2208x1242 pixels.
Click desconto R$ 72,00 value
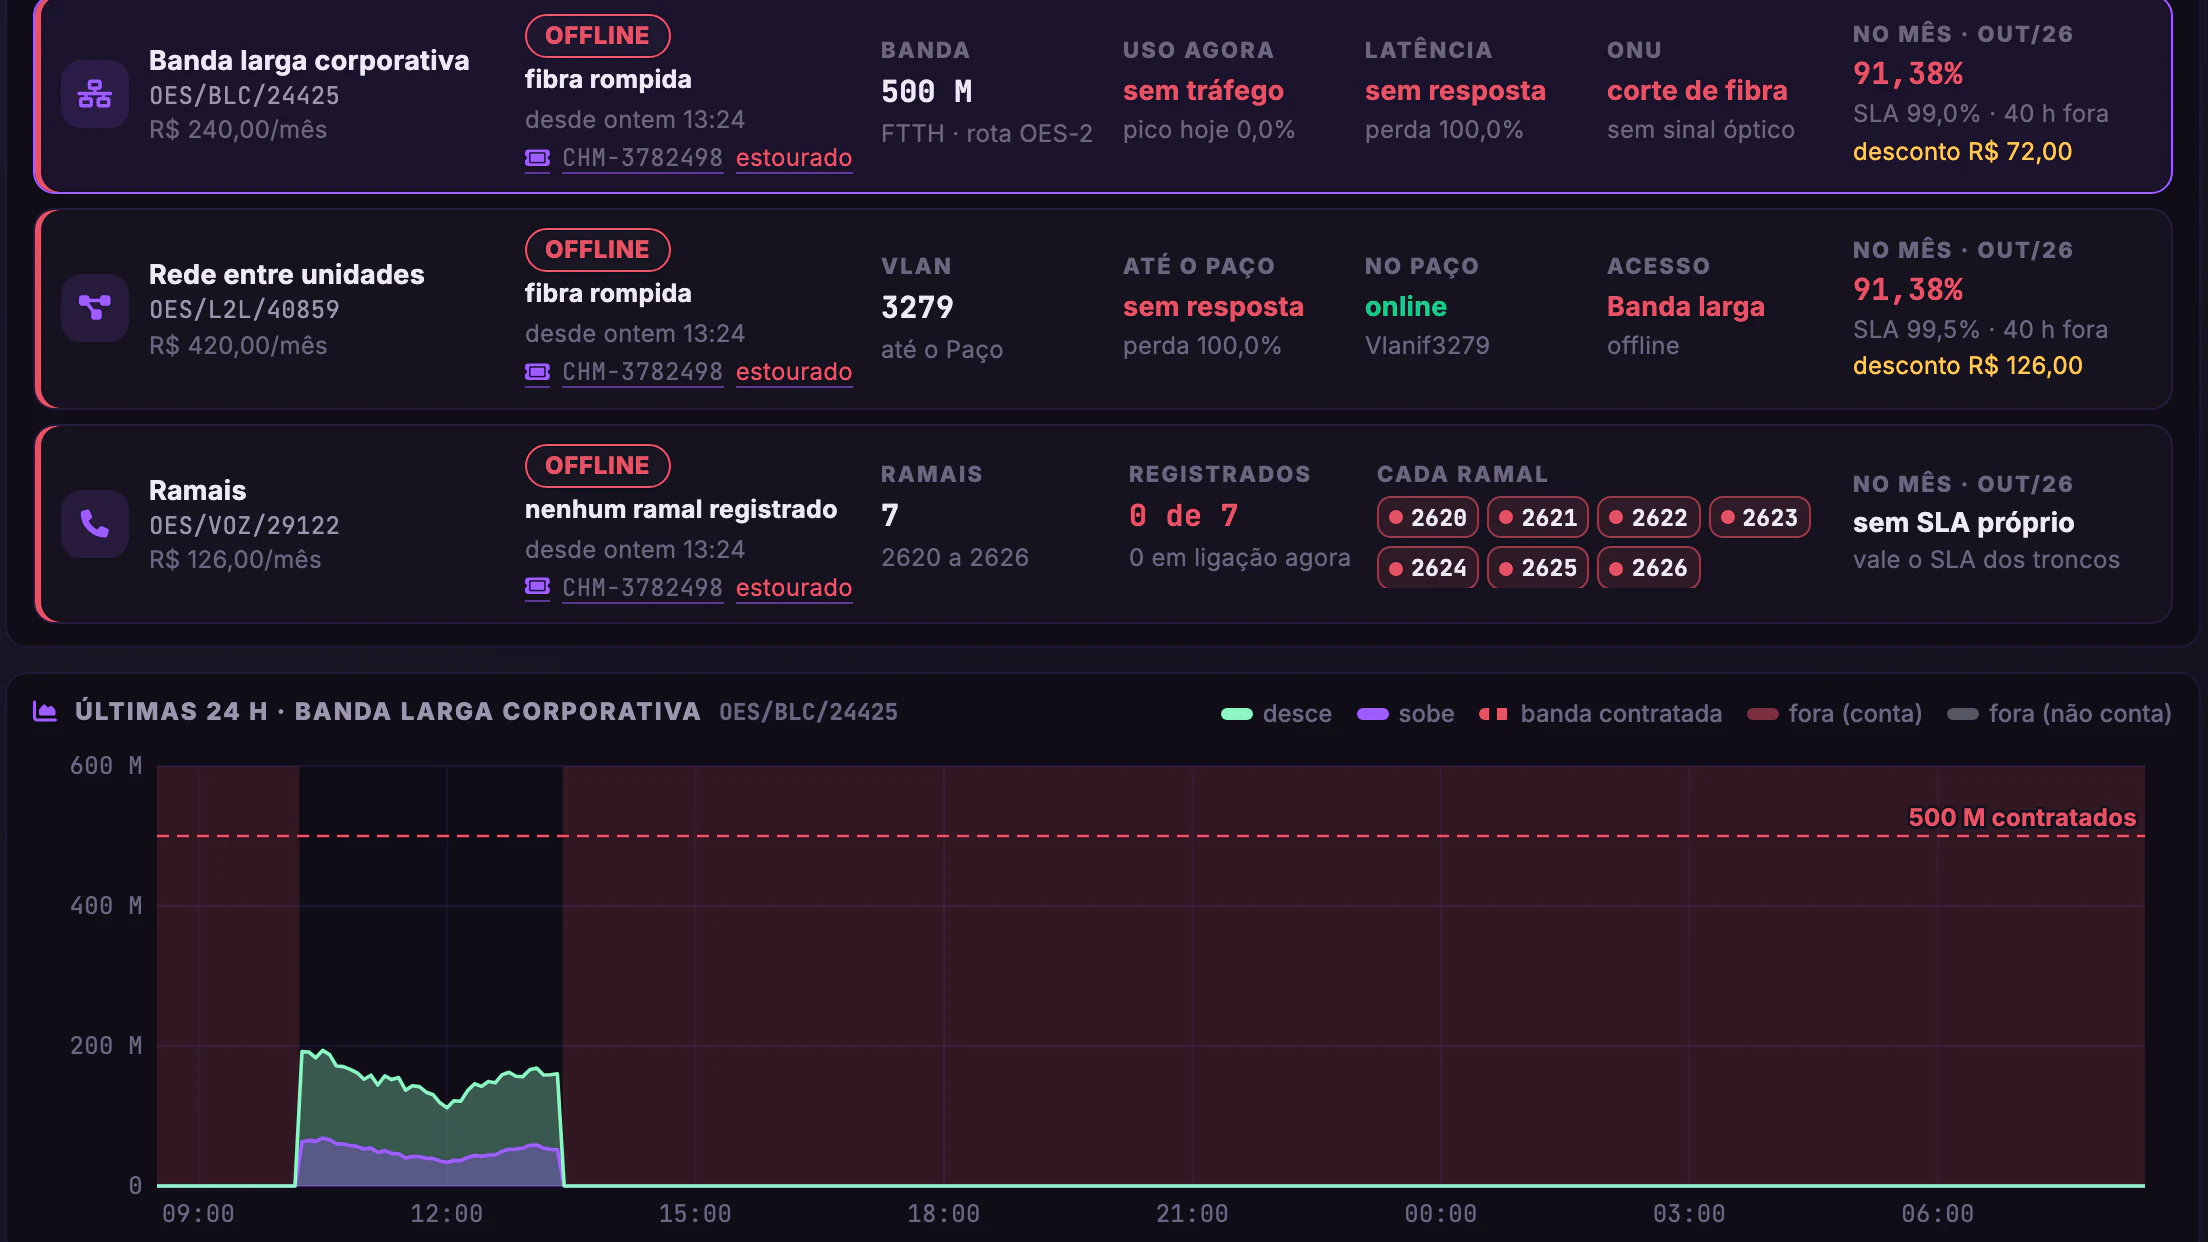coord(1962,152)
